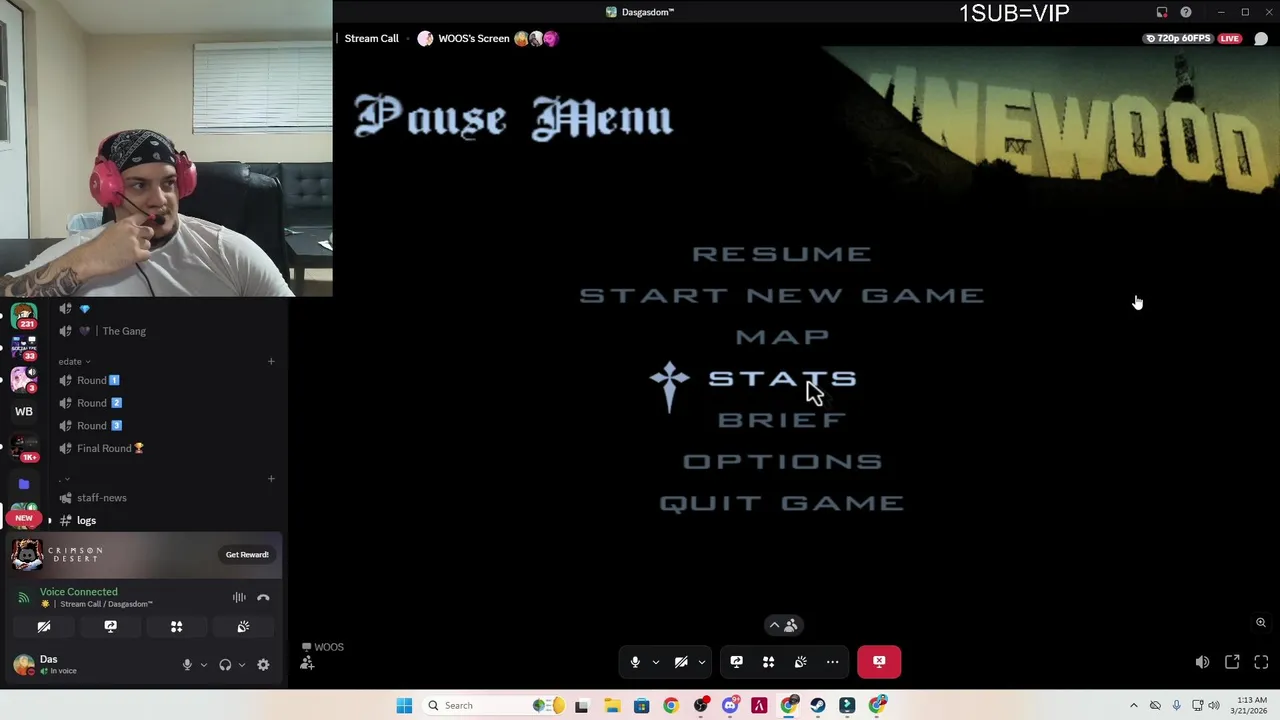Image resolution: width=1280 pixels, height=720 pixels.
Task: Open Activities icon in center call bar
Action: (x=768, y=662)
